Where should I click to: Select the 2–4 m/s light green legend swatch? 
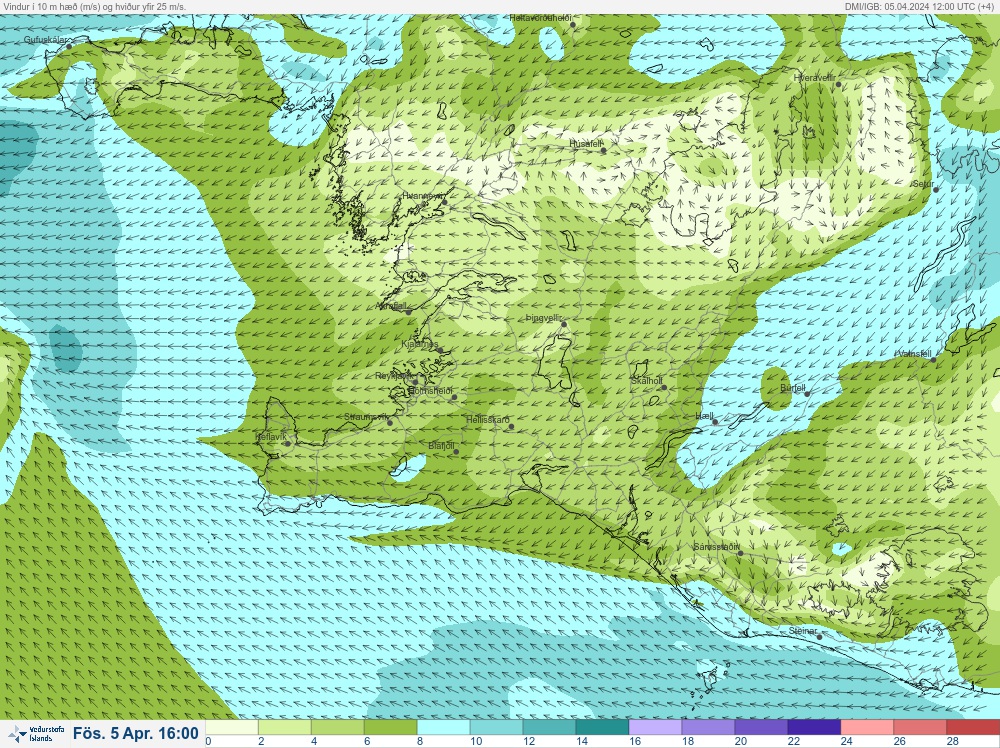point(285,728)
